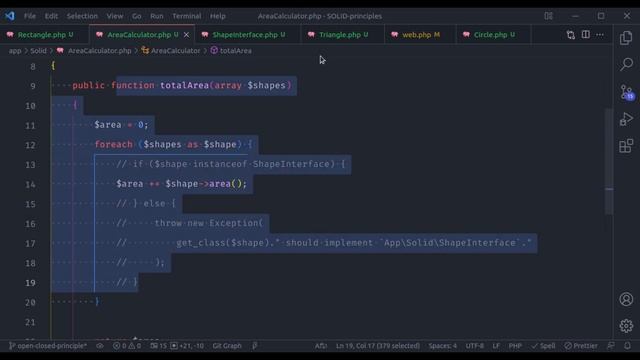The width and height of the screenshot is (640, 360).
Task: Click the notifications bell in the status bar
Action: point(627,346)
